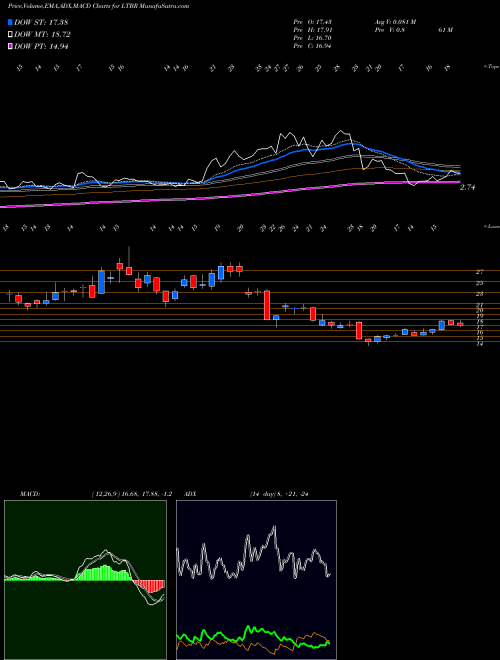Click the 'Avg V: 0.081 M' volume text
500x660 pixels.
[395, 22]
